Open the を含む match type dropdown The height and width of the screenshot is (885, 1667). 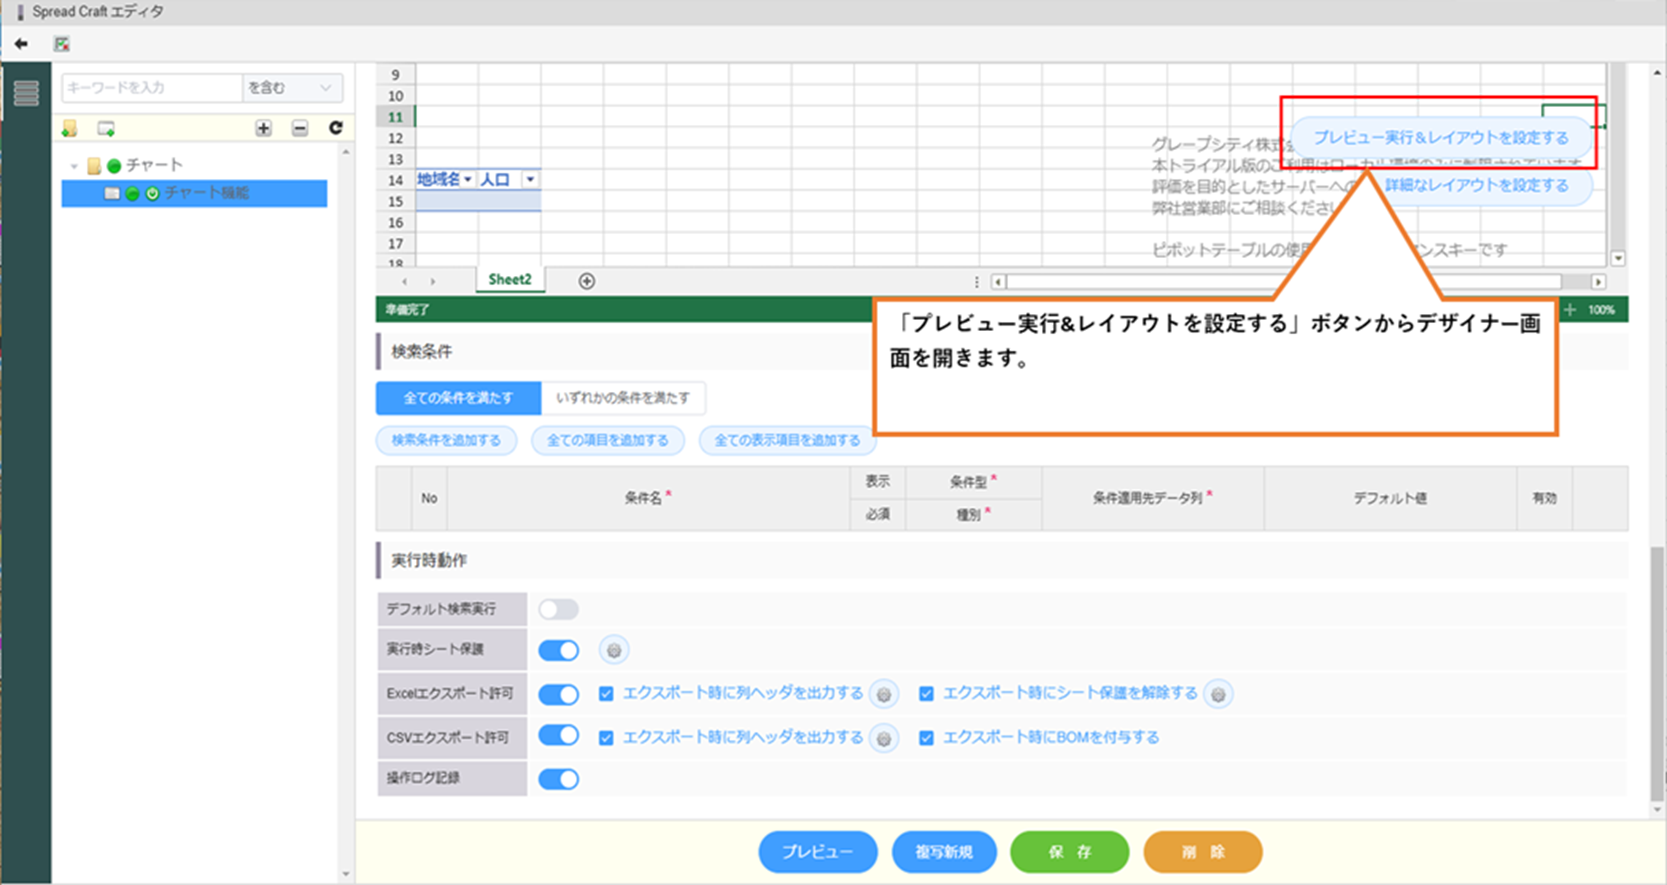coord(291,88)
